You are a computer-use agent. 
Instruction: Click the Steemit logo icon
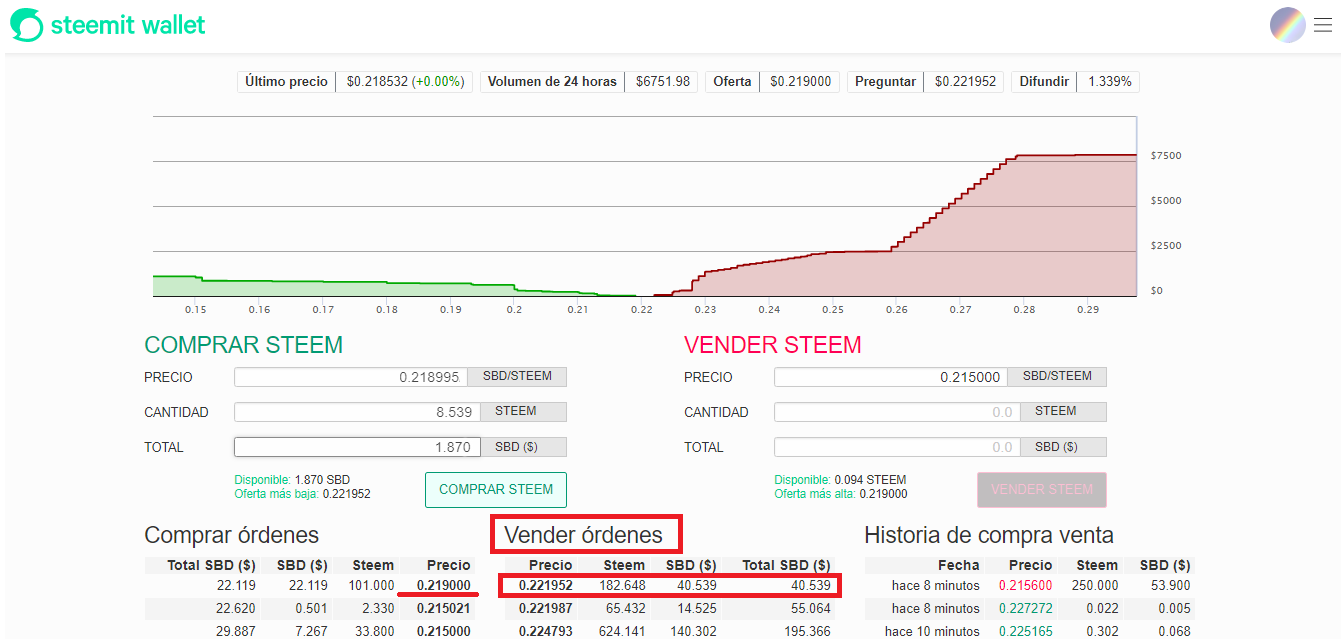point(27,25)
